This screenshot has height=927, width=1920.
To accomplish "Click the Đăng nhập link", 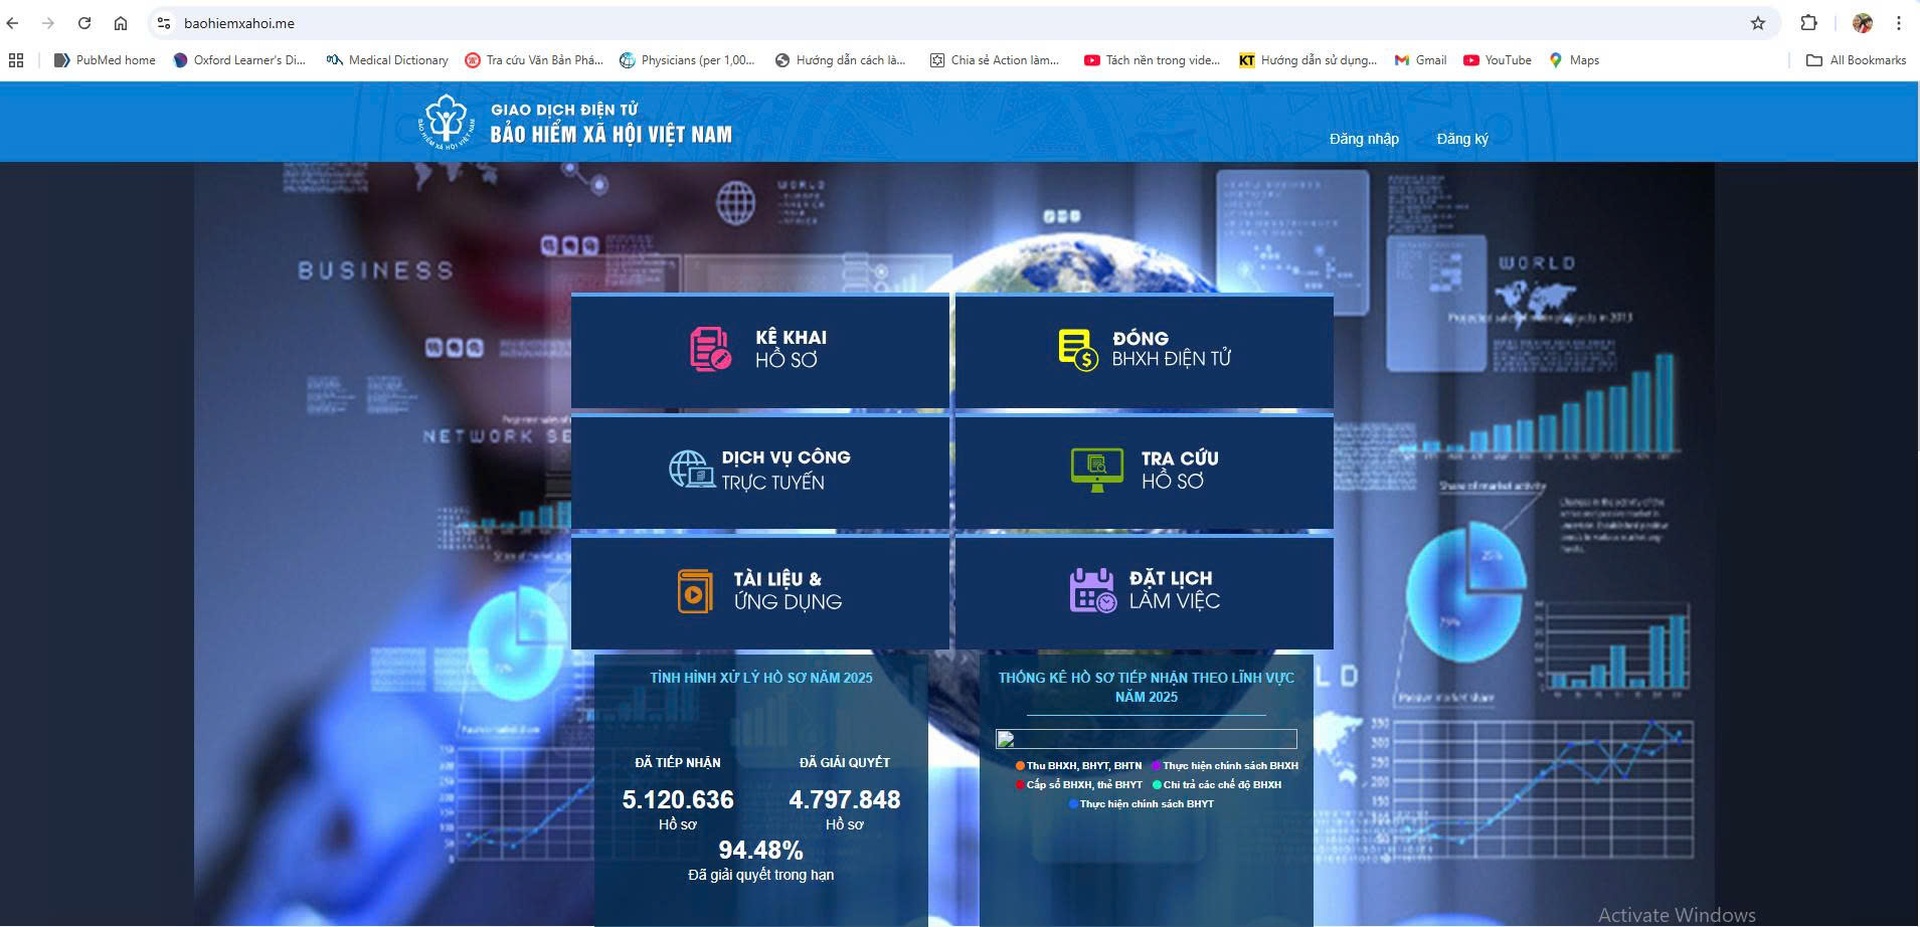I will pos(1363,139).
